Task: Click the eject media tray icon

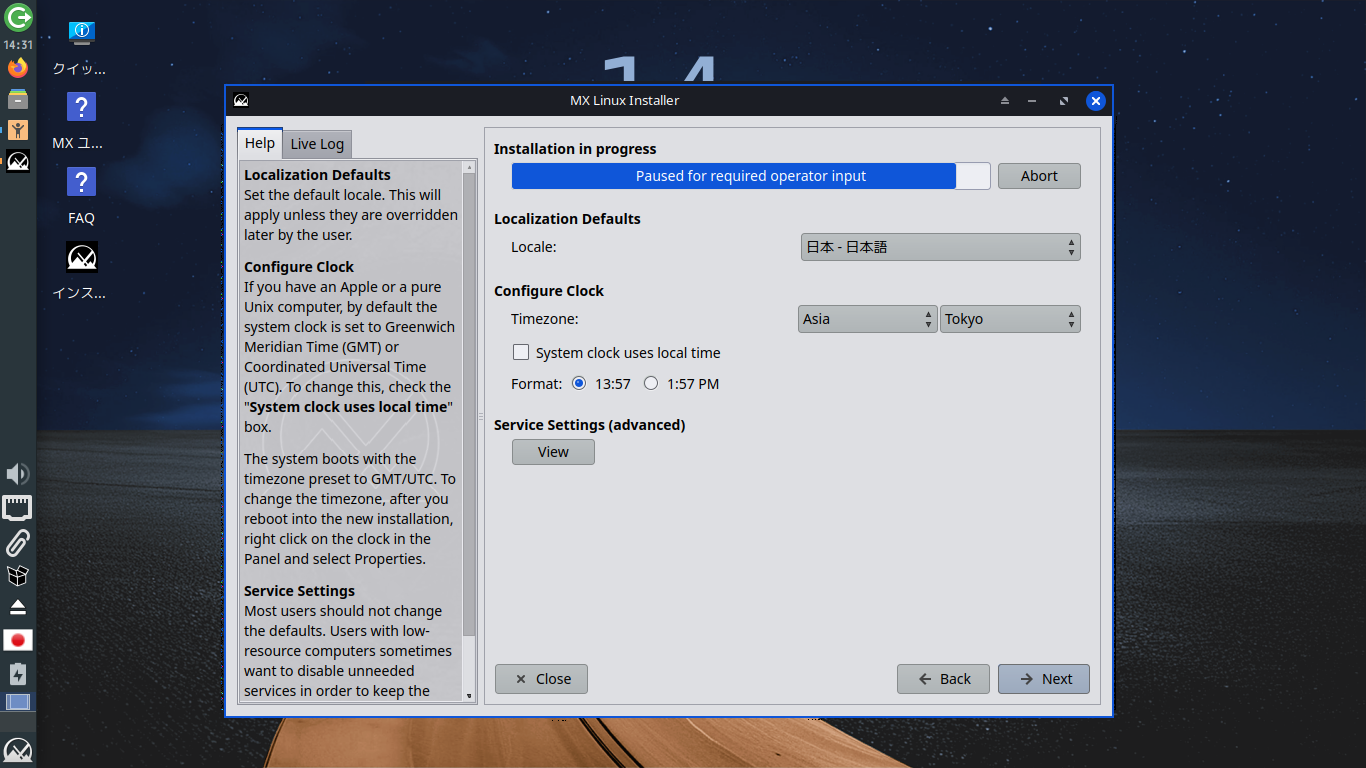Action: (18, 607)
